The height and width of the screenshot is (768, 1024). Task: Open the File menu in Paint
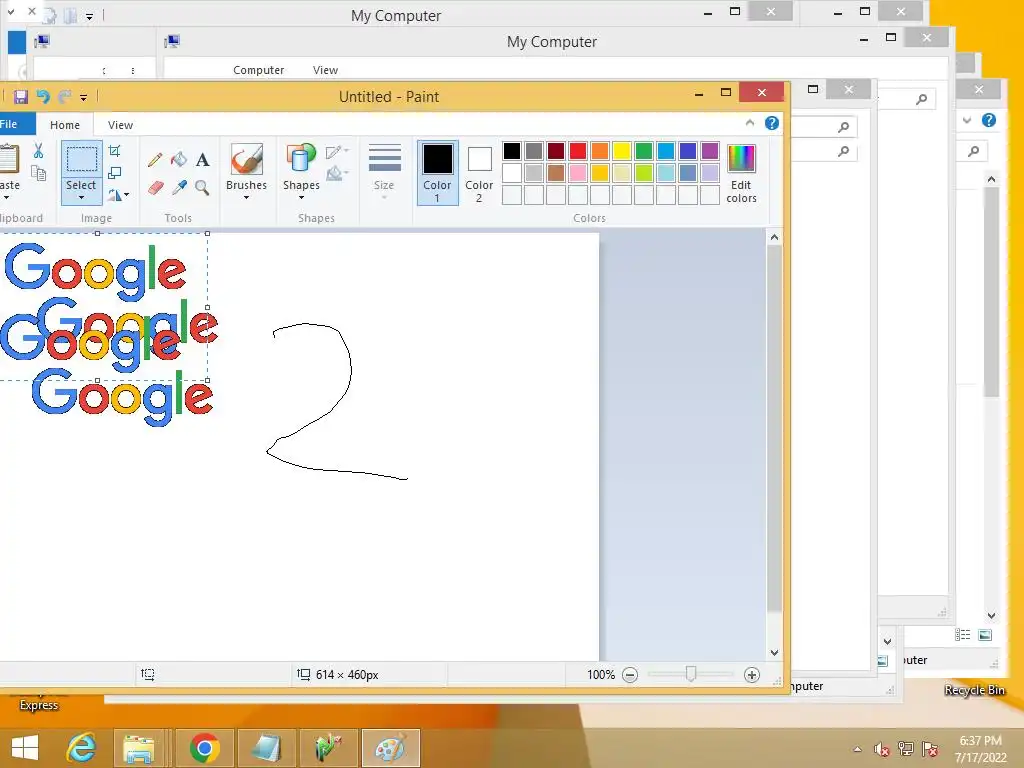(x=13, y=124)
